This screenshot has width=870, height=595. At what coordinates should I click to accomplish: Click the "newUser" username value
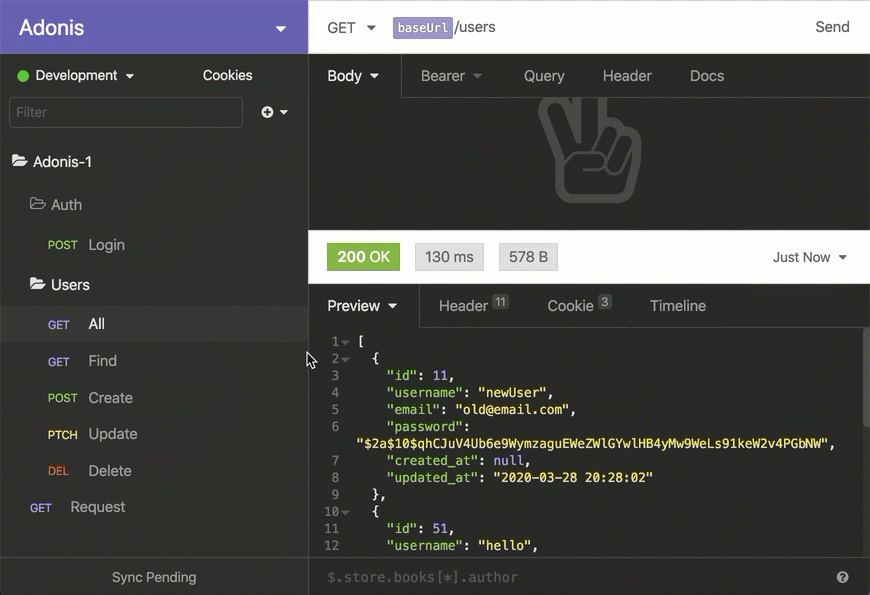pos(512,392)
